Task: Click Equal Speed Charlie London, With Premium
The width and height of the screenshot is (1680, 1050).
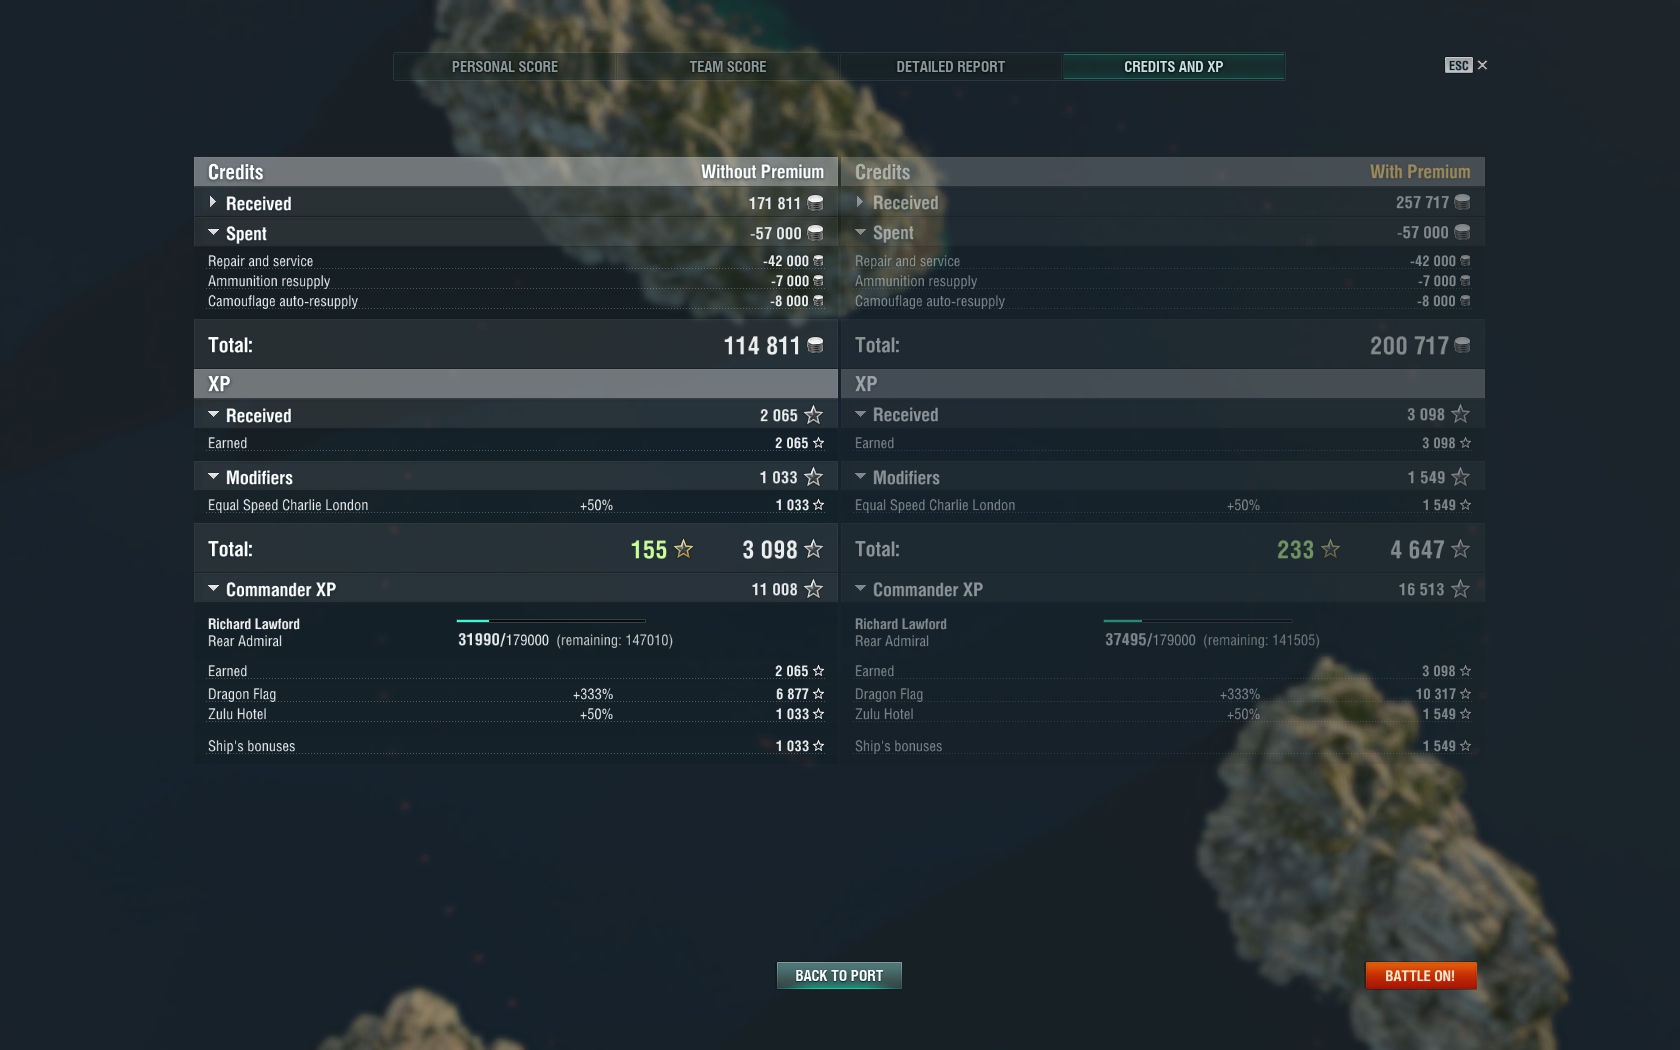Action: (1163, 505)
